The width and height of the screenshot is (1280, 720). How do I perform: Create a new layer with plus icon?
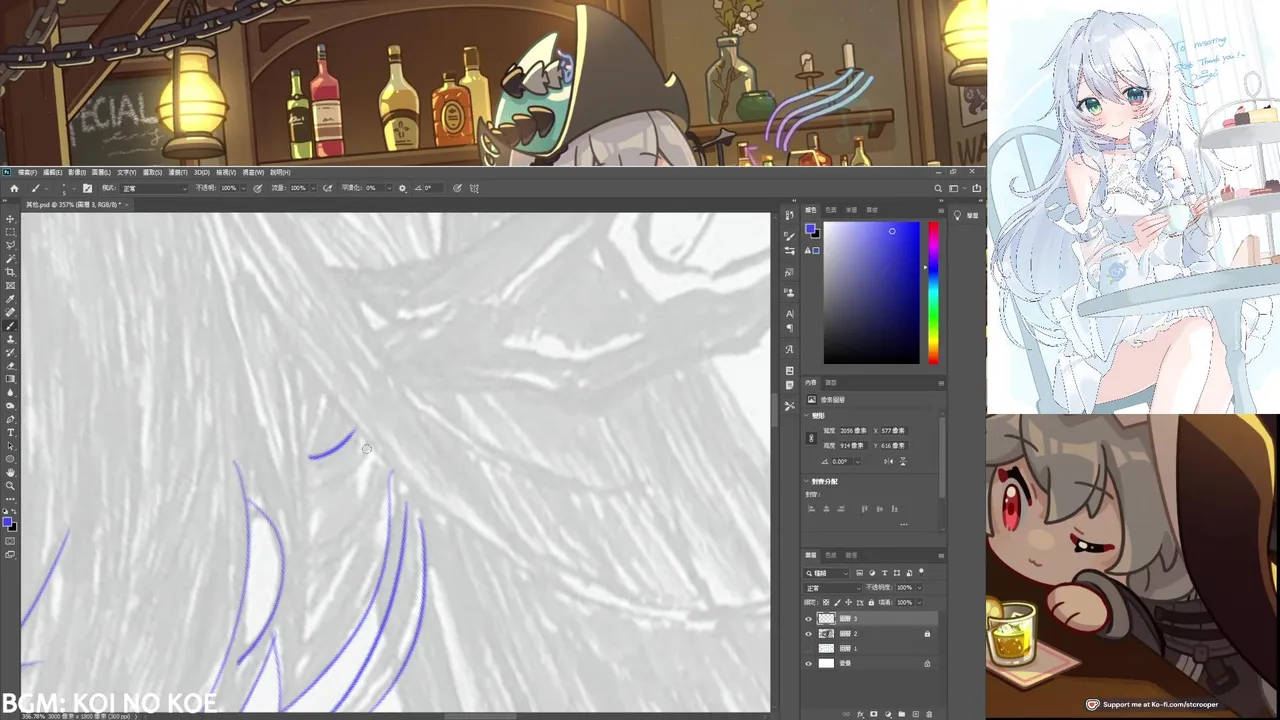[x=915, y=714]
